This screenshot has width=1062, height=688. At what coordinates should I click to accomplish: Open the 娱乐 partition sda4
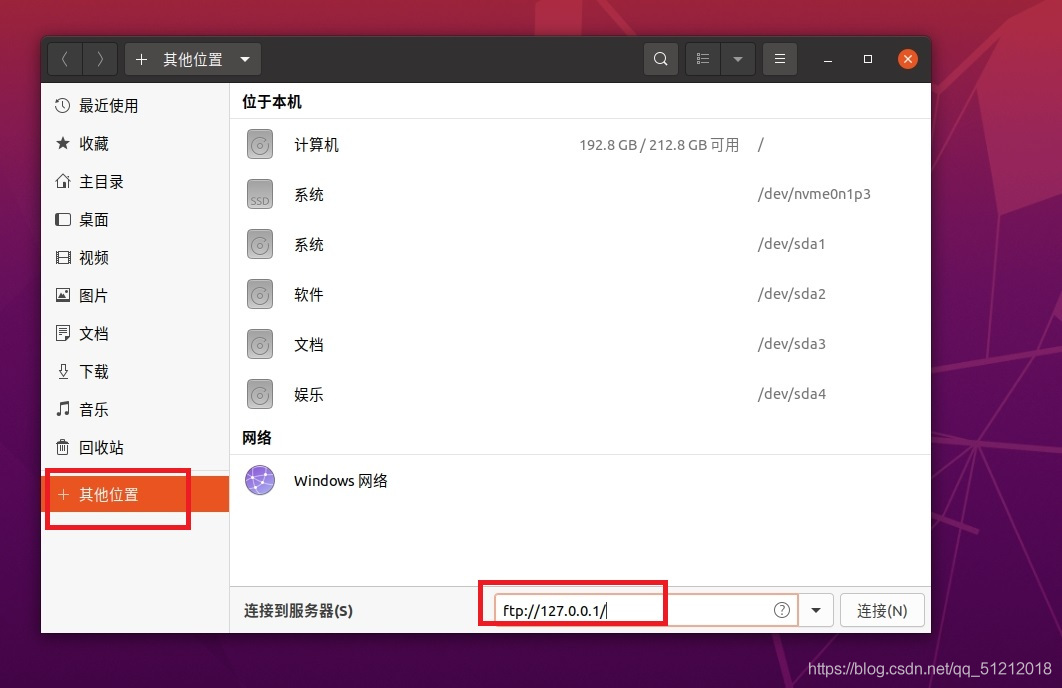pos(580,394)
